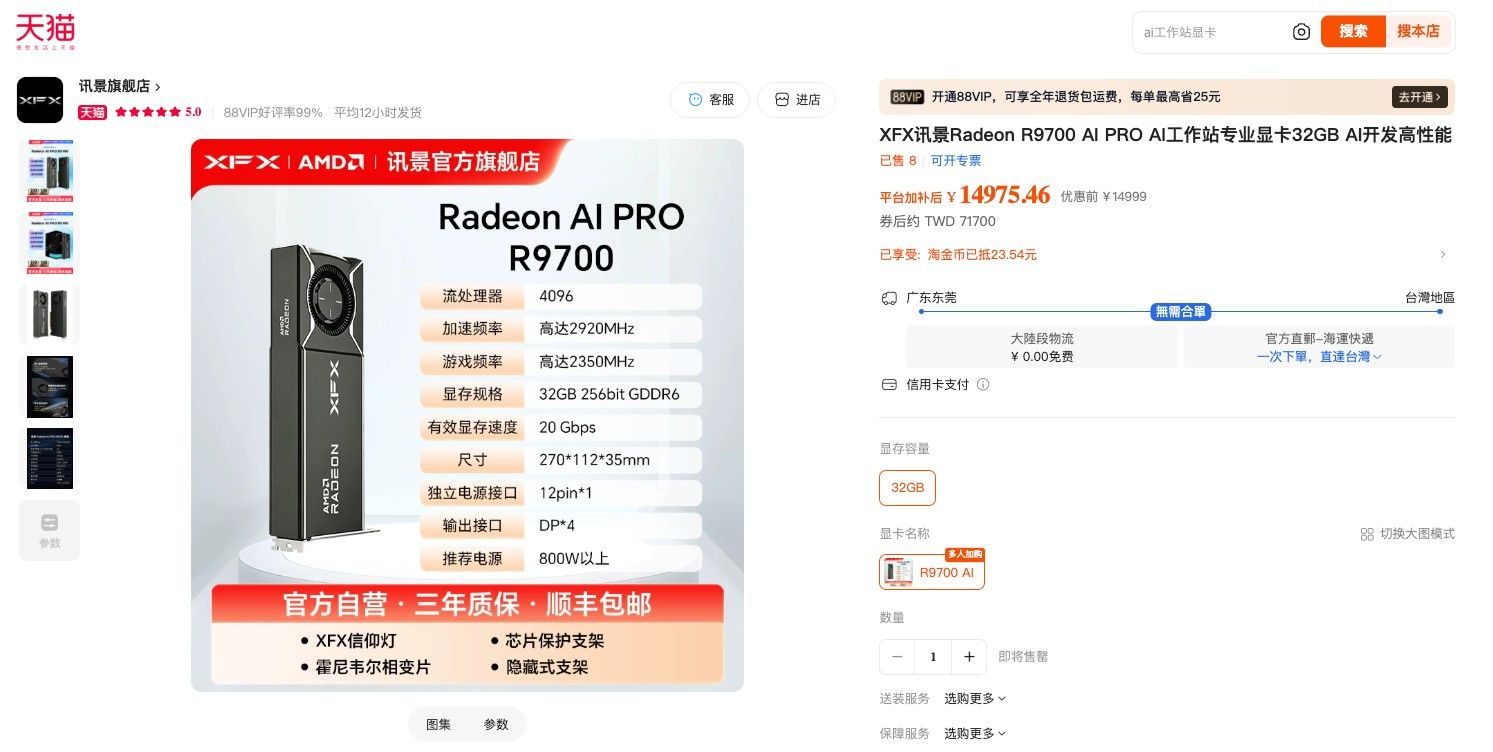
Task: Click the XFX store logo icon
Action: [x=40, y=100]
